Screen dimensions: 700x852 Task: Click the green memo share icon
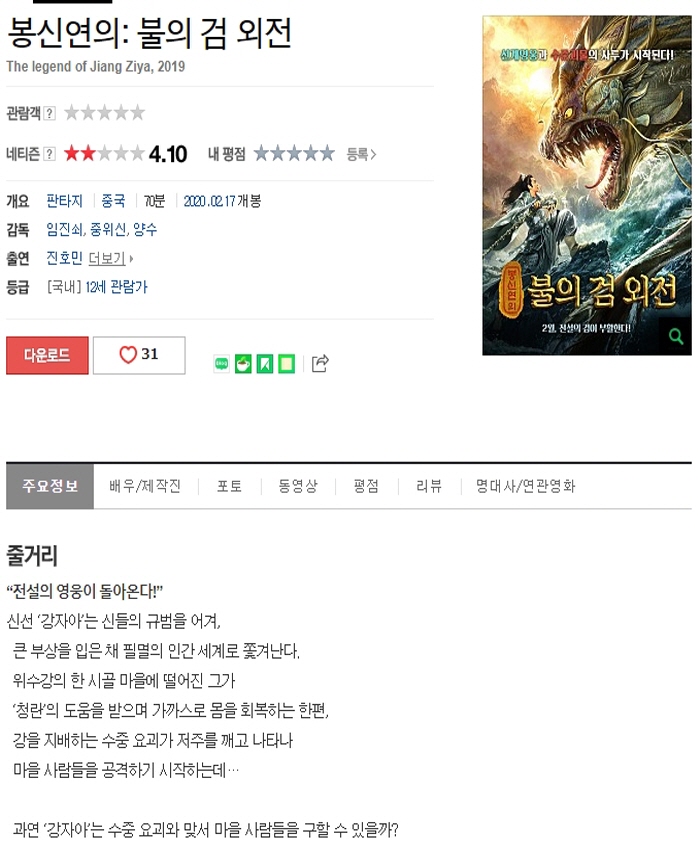click(286, 364)
